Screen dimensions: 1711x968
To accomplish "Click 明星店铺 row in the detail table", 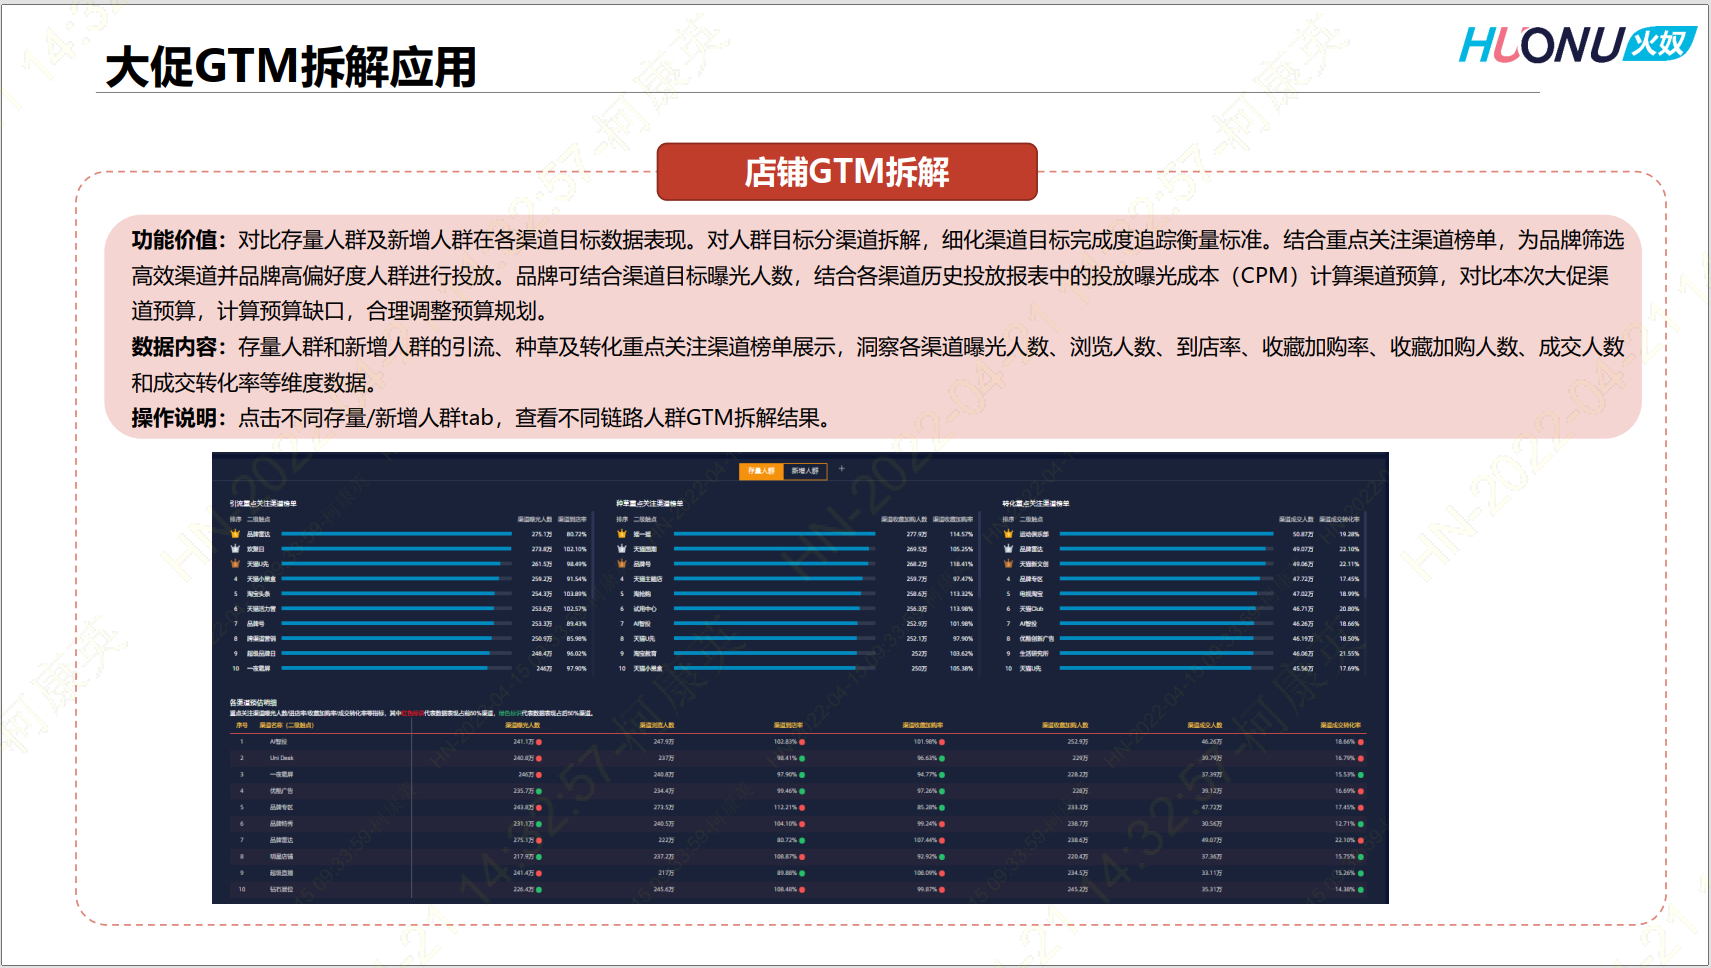I will [798, 857].
